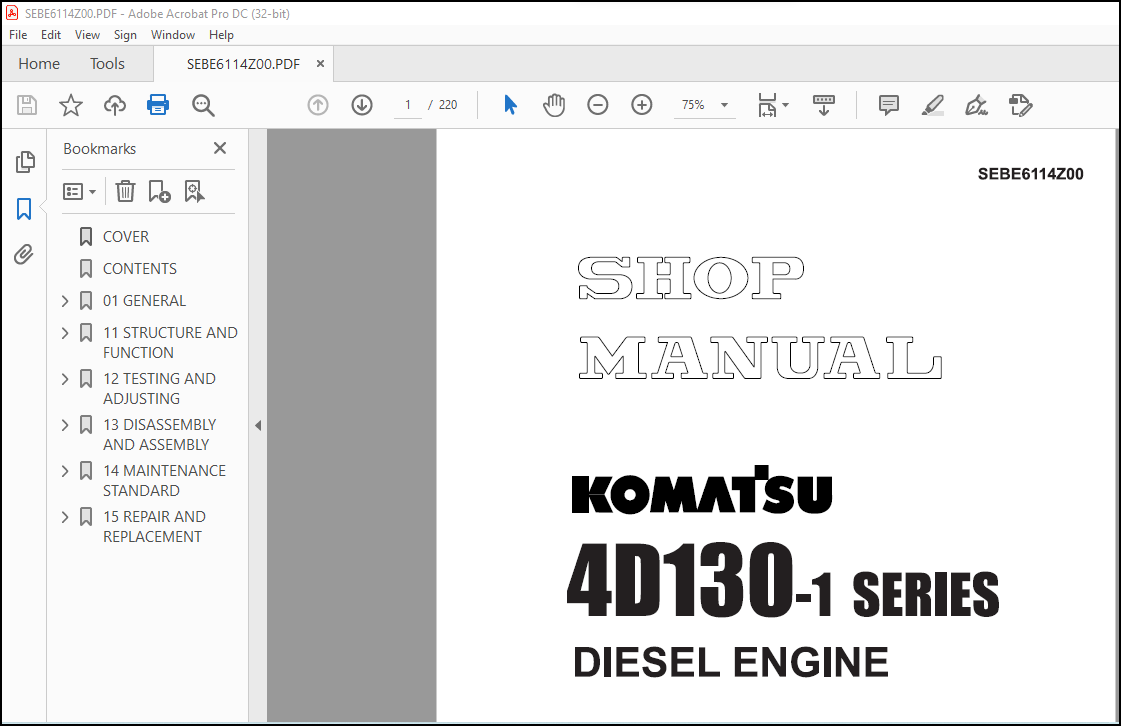Viewport: 1121px width, 726px height.
Task: Open the Attachments paperclip panel
Action: click(24, 255)
